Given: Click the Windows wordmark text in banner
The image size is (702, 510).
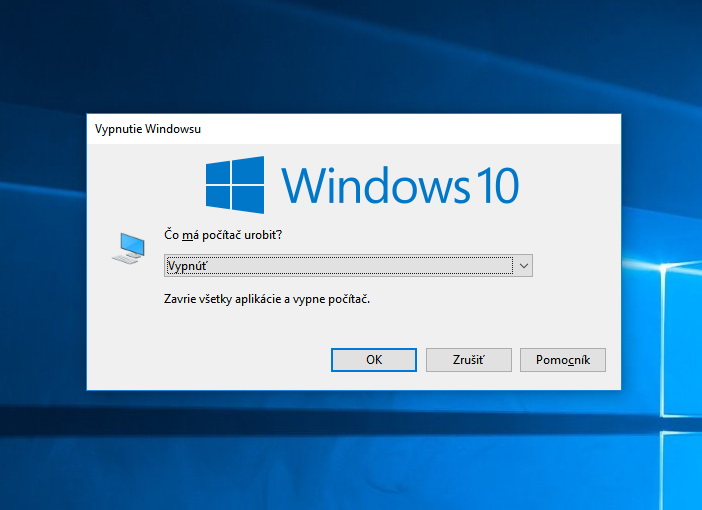Looking at the screenshot, I should click(375, 186).
